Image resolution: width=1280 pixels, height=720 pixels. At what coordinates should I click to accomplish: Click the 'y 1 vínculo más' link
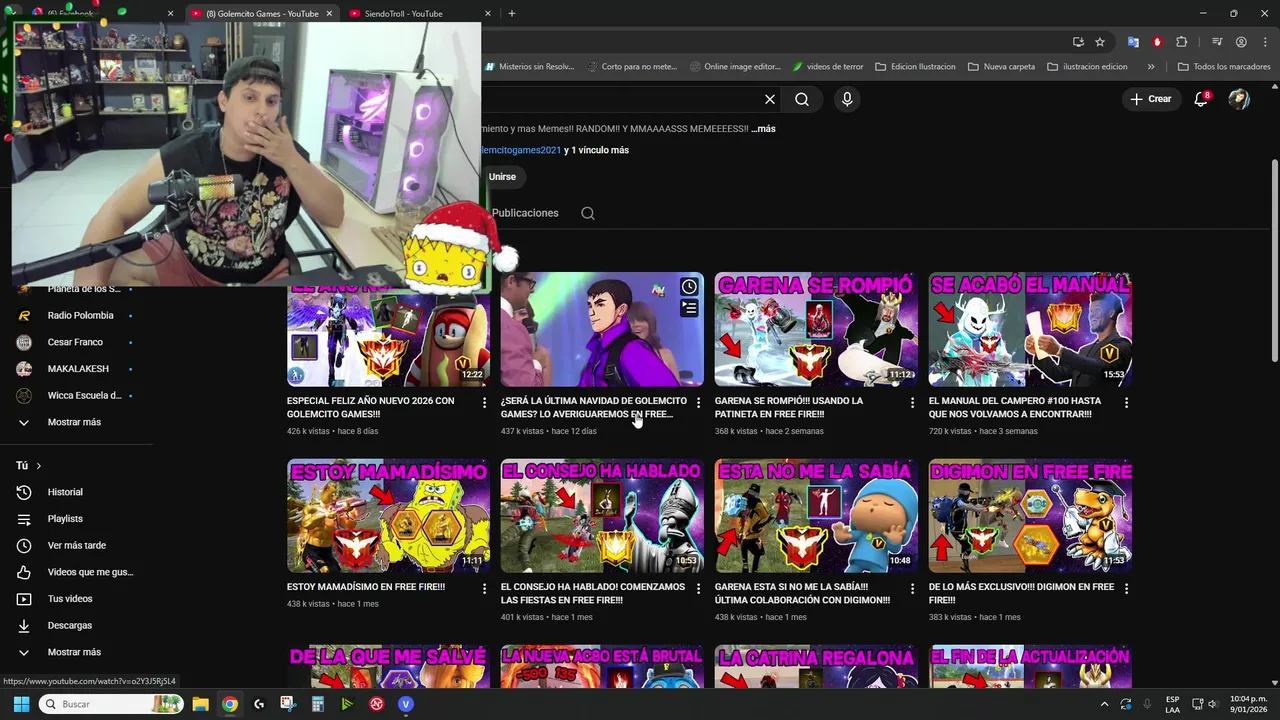[596, 150]
